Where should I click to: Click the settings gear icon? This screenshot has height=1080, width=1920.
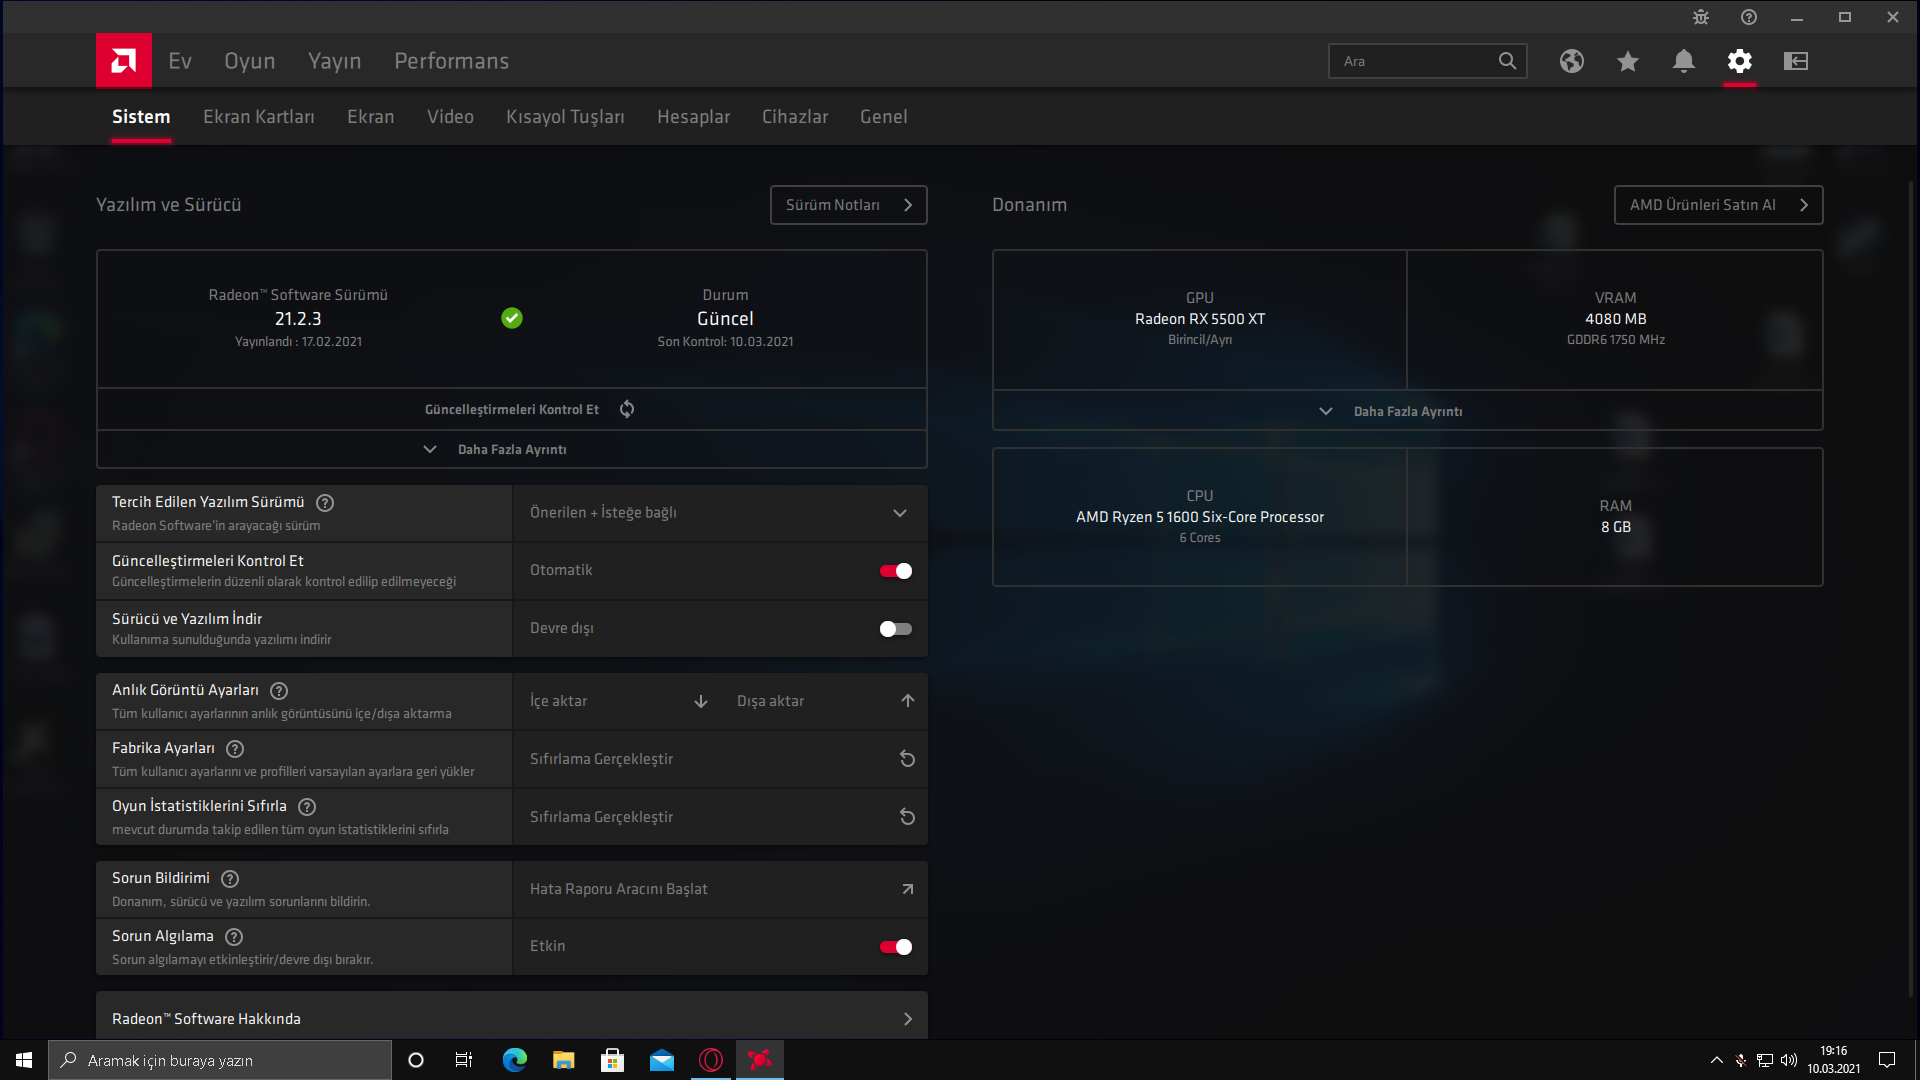[1740, 62]
